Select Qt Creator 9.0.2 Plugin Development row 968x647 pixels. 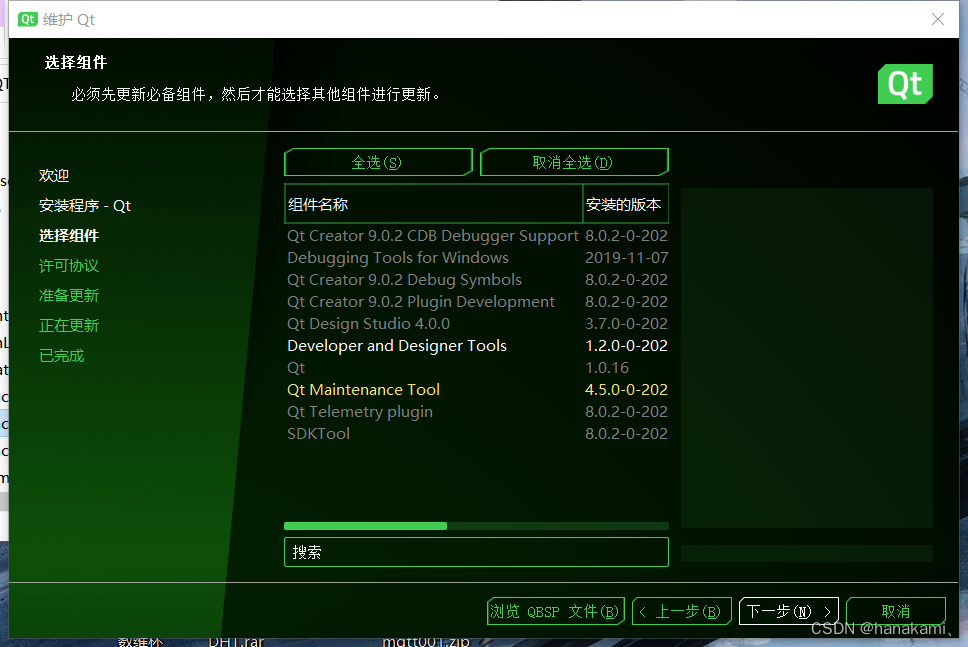pyautogui.click(x=476, y=302)
